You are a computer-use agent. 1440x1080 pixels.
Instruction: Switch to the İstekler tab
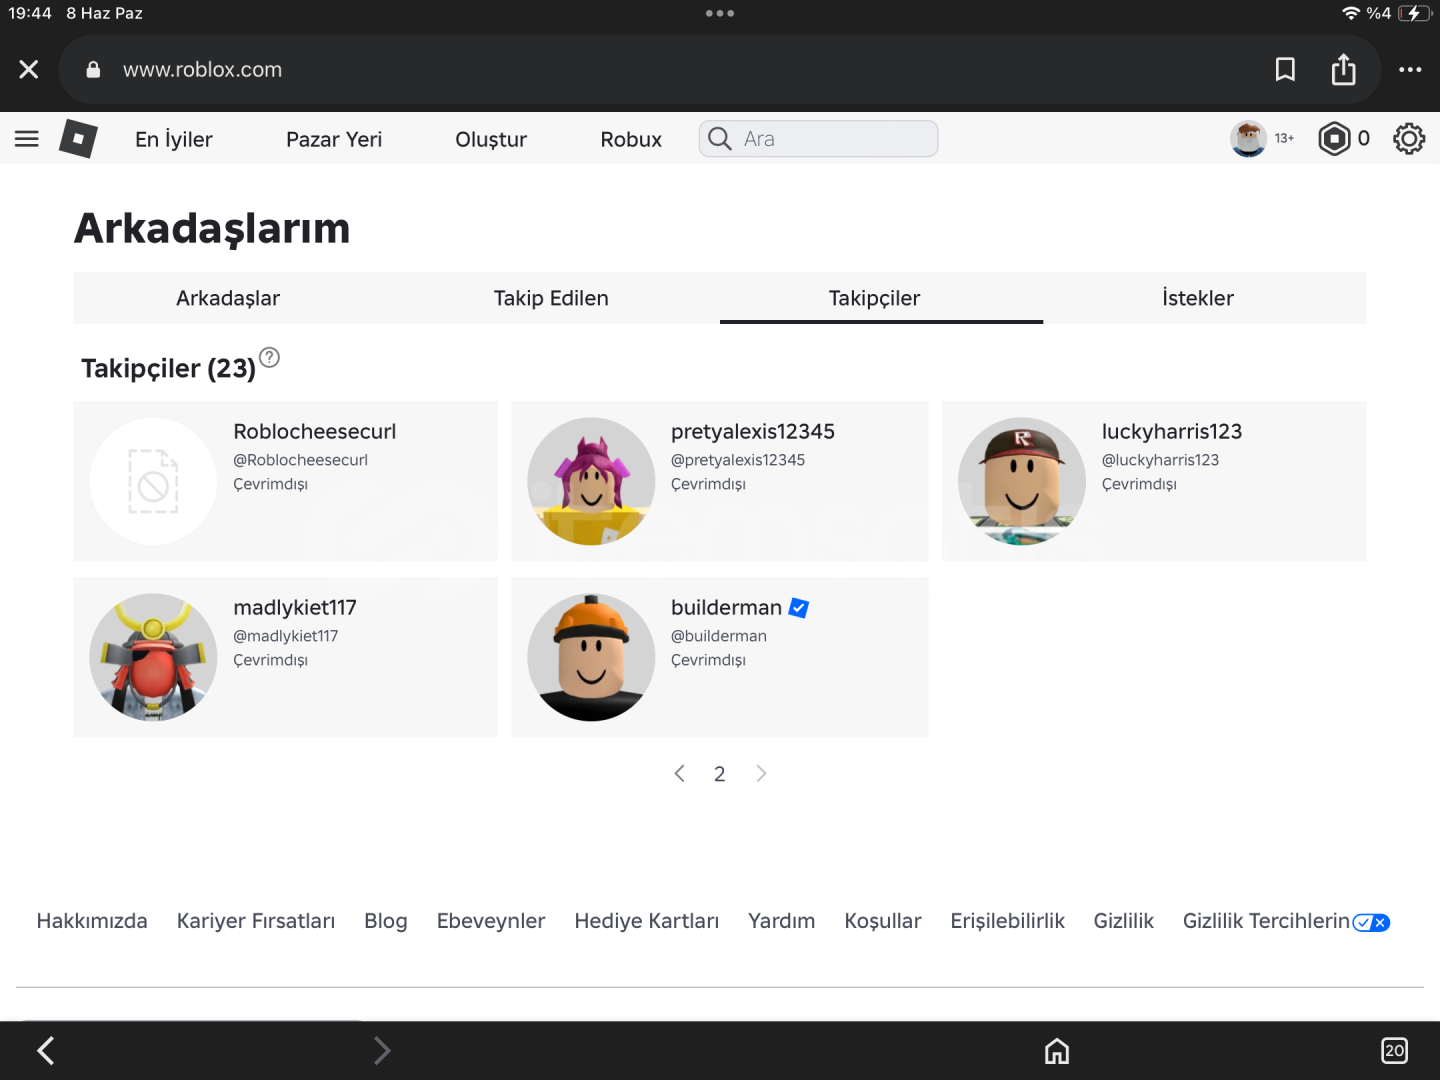click(x=1198, y=298)
